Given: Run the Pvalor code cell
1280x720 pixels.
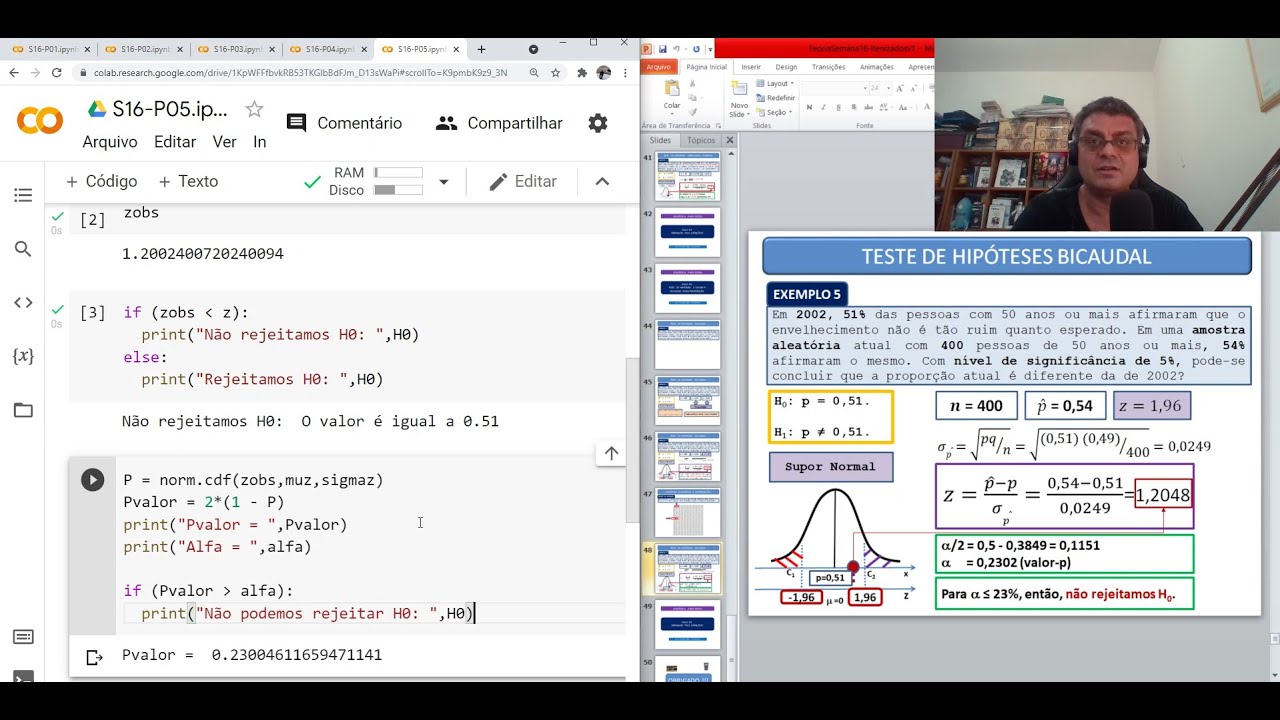Looking at the screenshot, I should 92,480.
